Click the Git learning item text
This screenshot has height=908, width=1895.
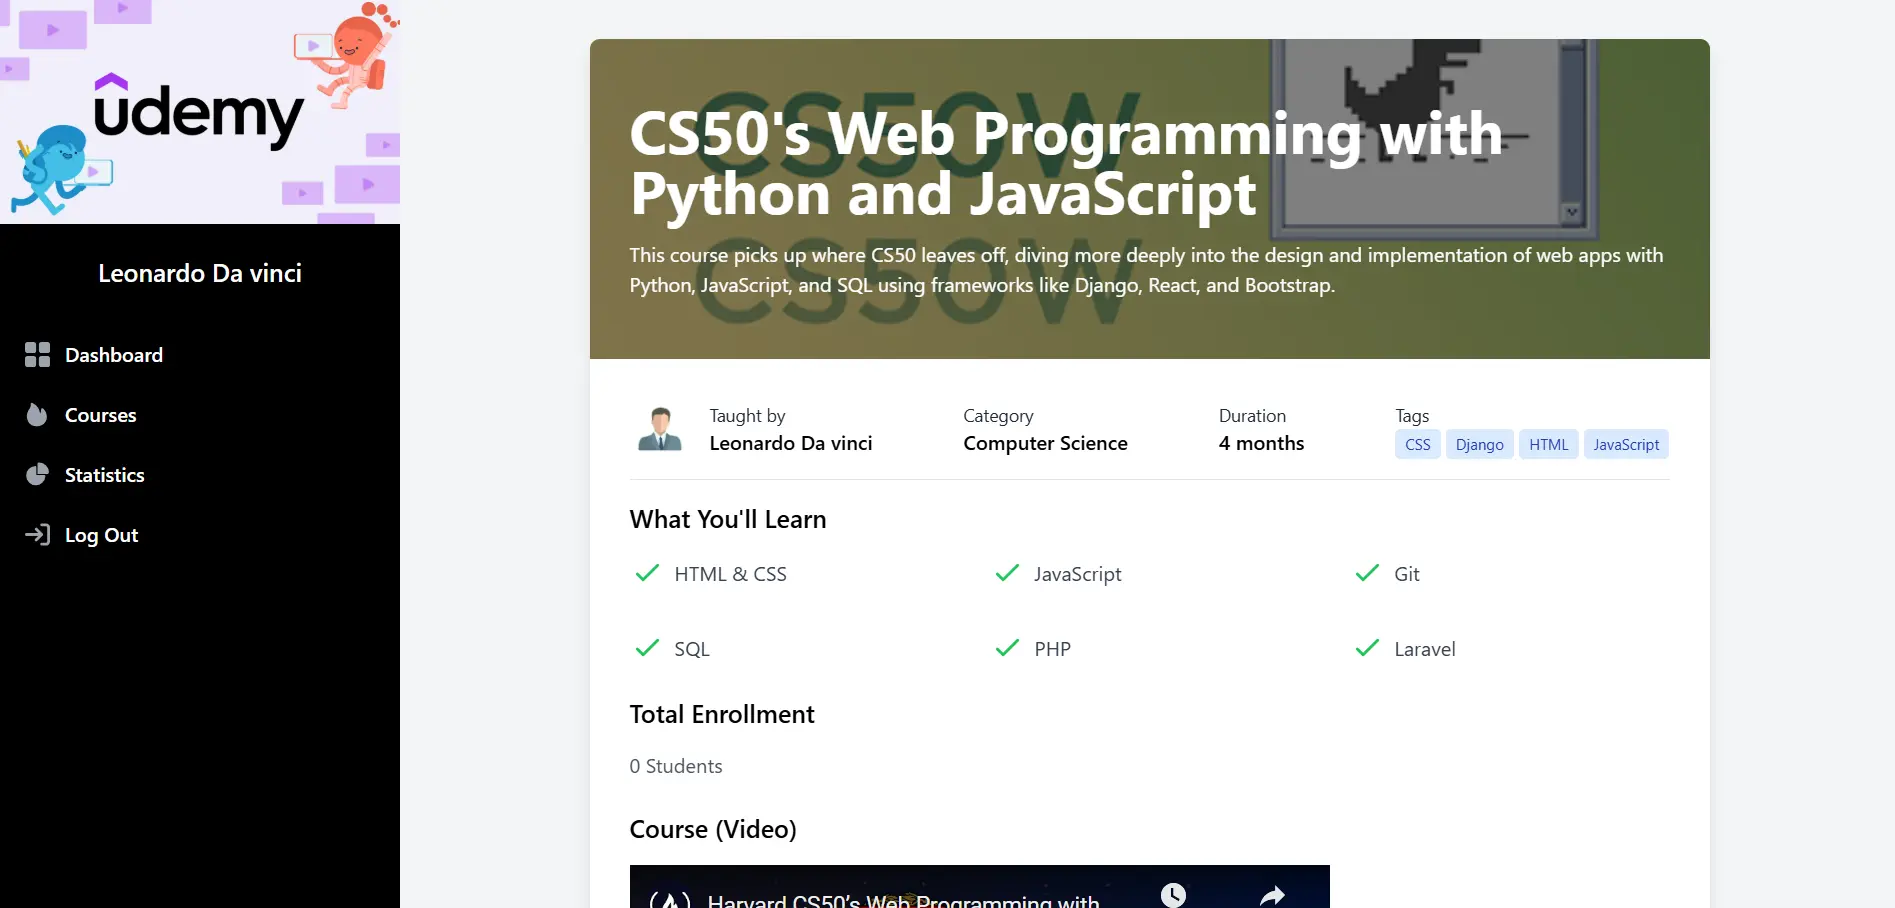[1407, 574]
